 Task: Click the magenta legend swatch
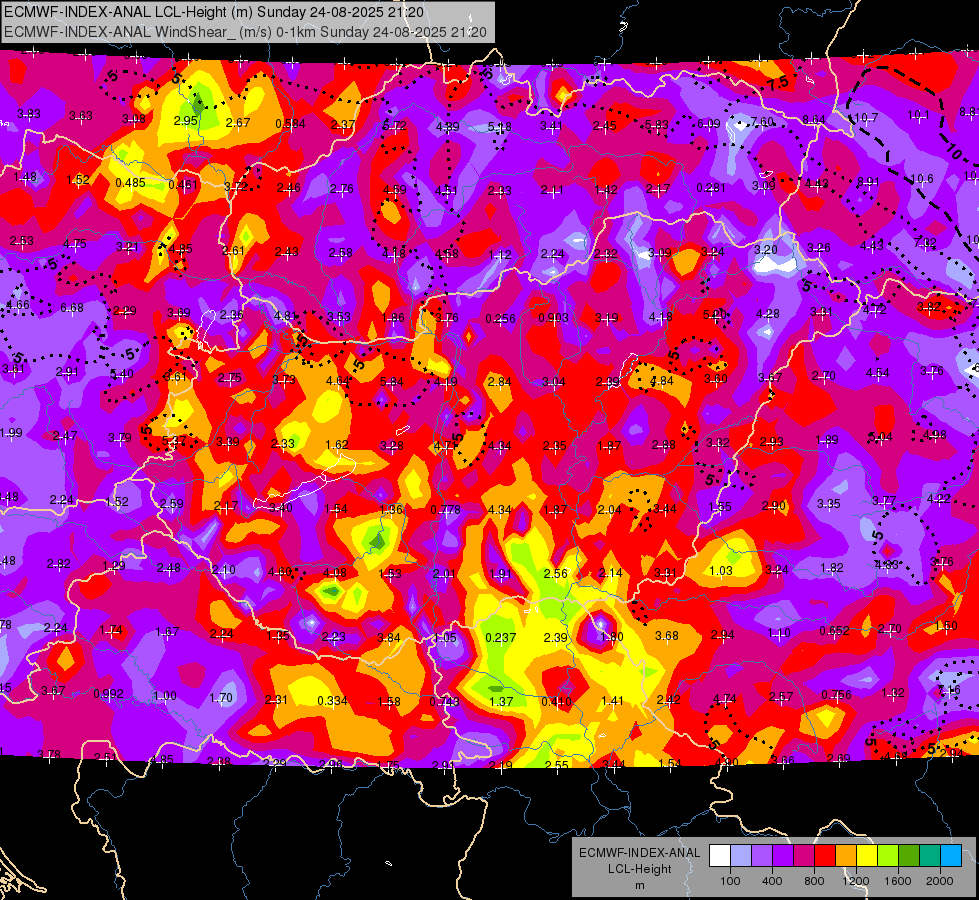pyautogui.click(x=804, y=856)
